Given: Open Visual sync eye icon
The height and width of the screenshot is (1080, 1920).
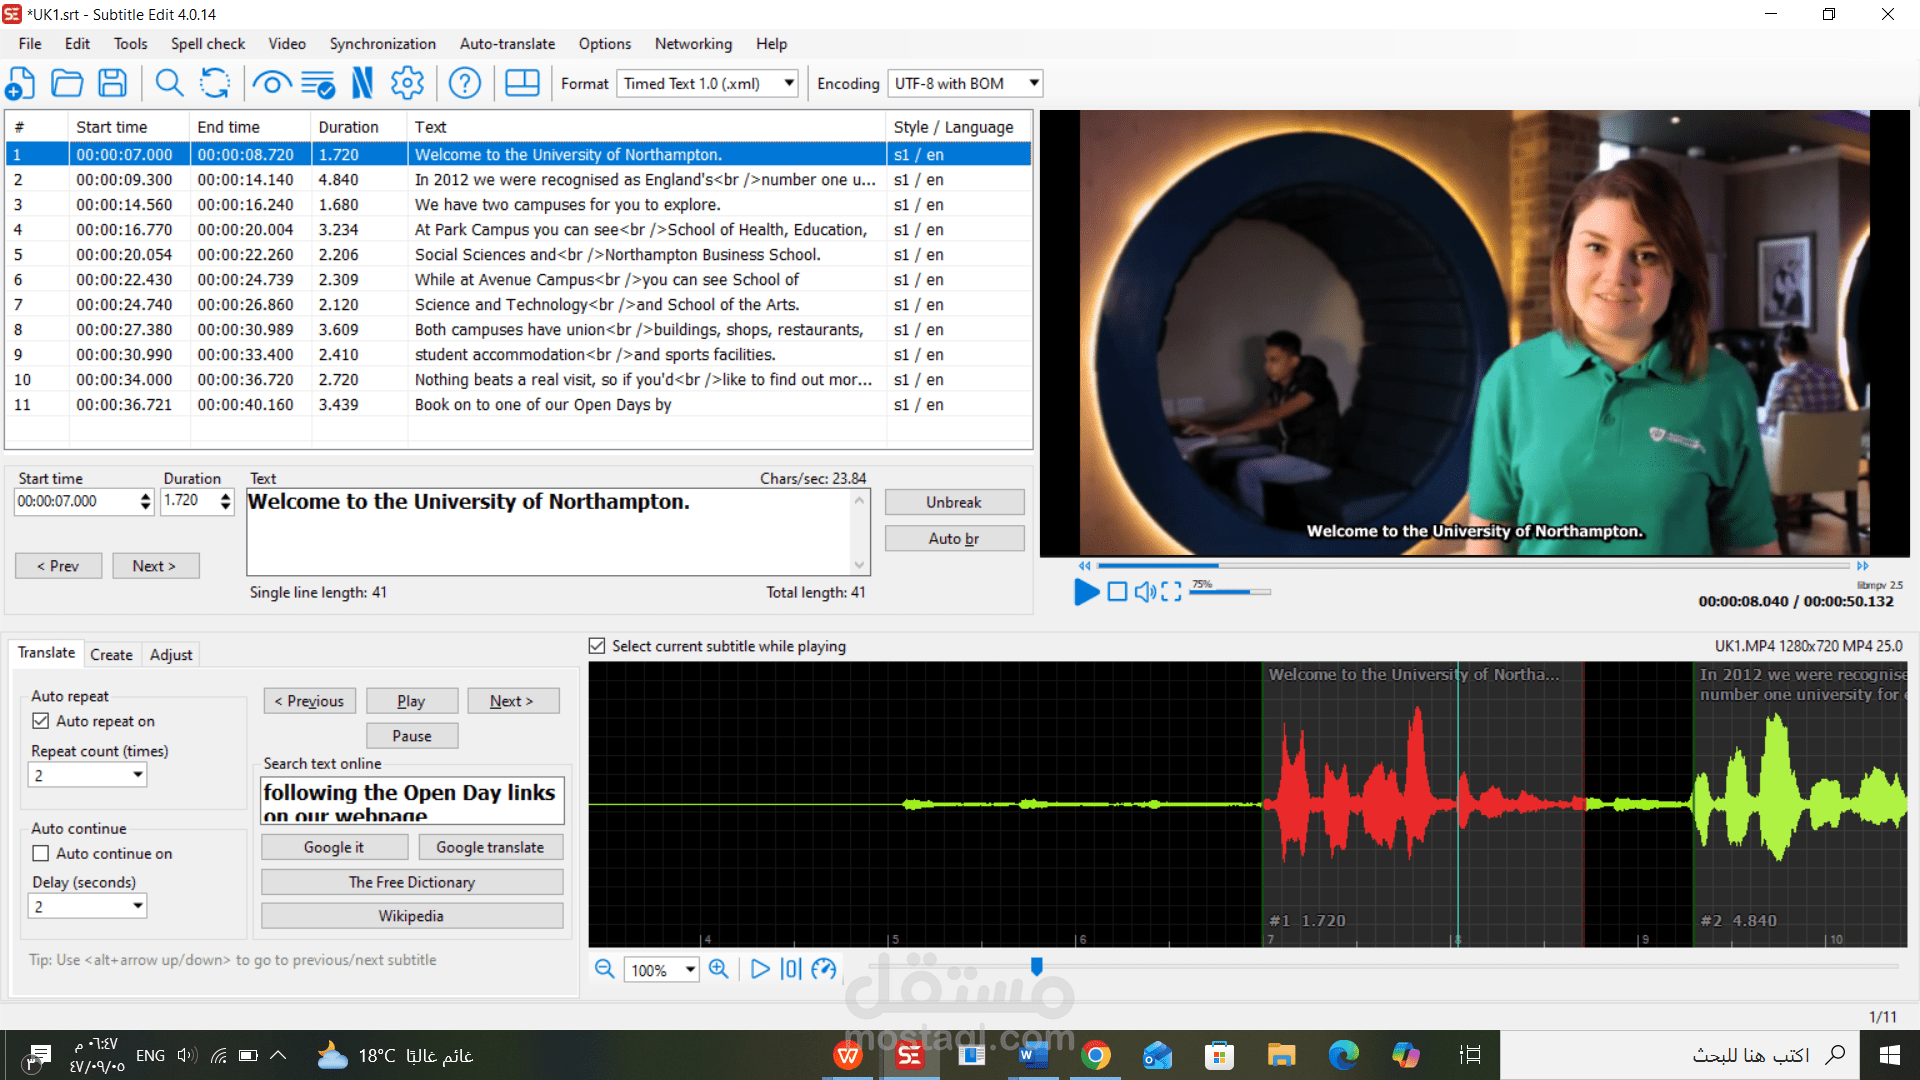Looking at the screenshot, I should pos(271,83).
